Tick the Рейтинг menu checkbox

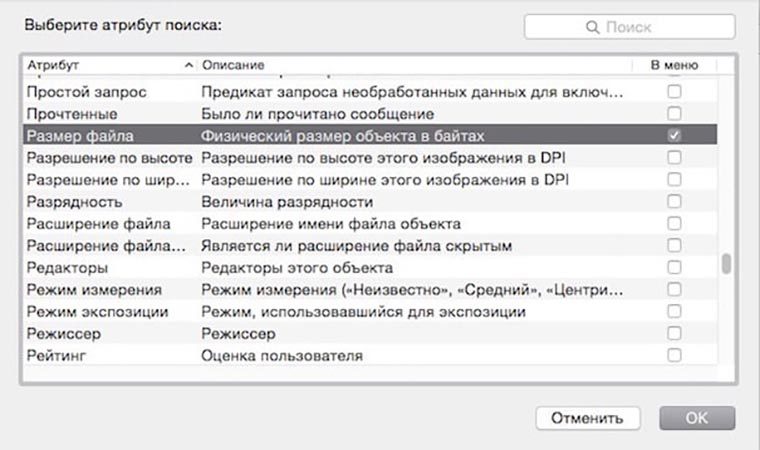point(675,355)
